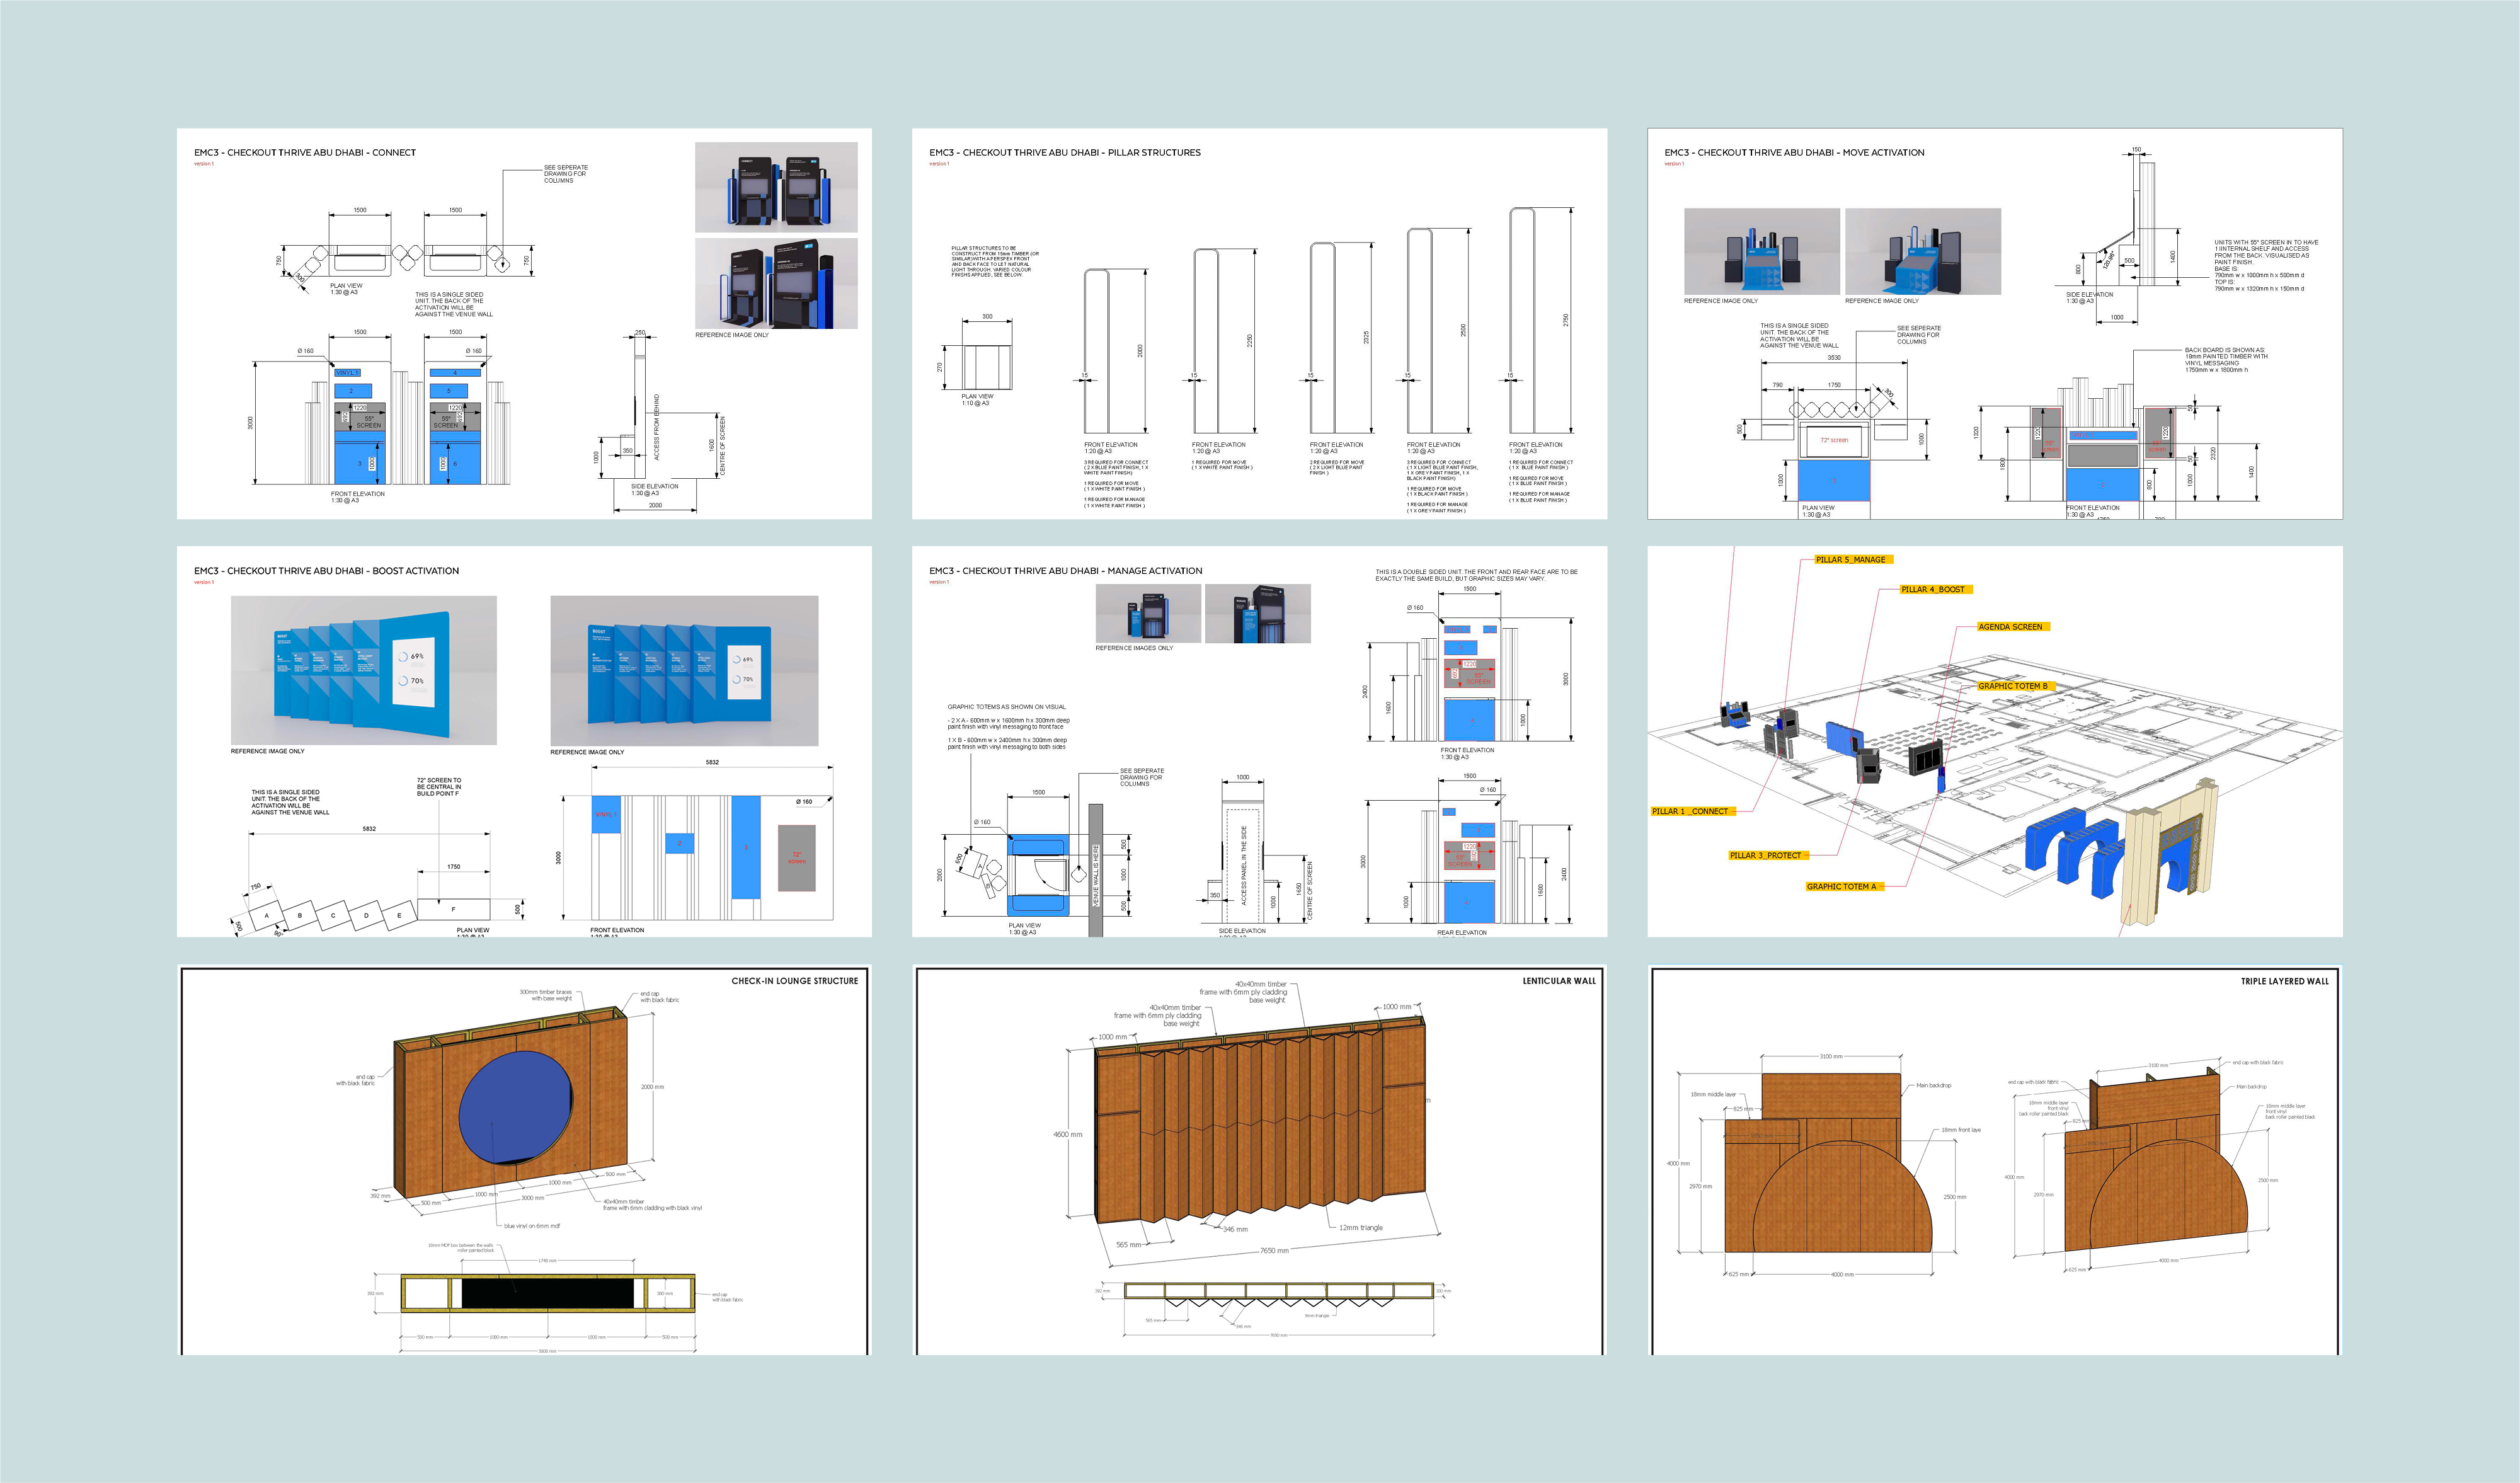The image size is (2520, 1483).
Task: Select the '12mm triangle' annotation
Action: [x=1361, y=1228]
